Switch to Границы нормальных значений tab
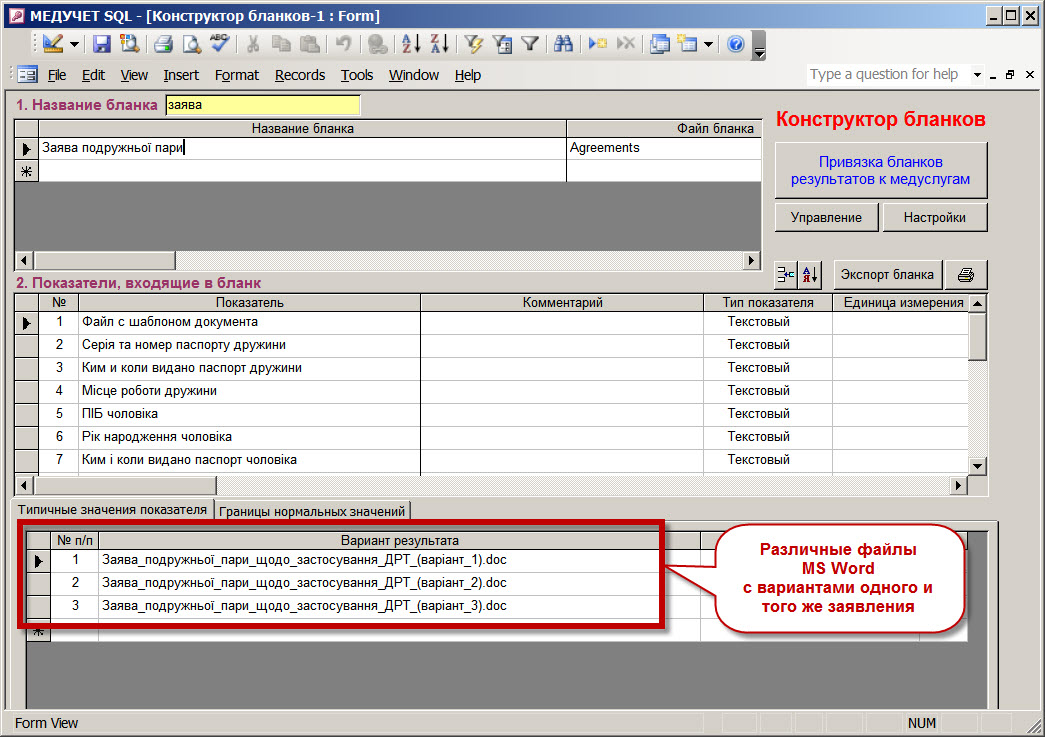The height and width of the screenshot is (737, 1045). pyautogui.click(x=313, y=511)
